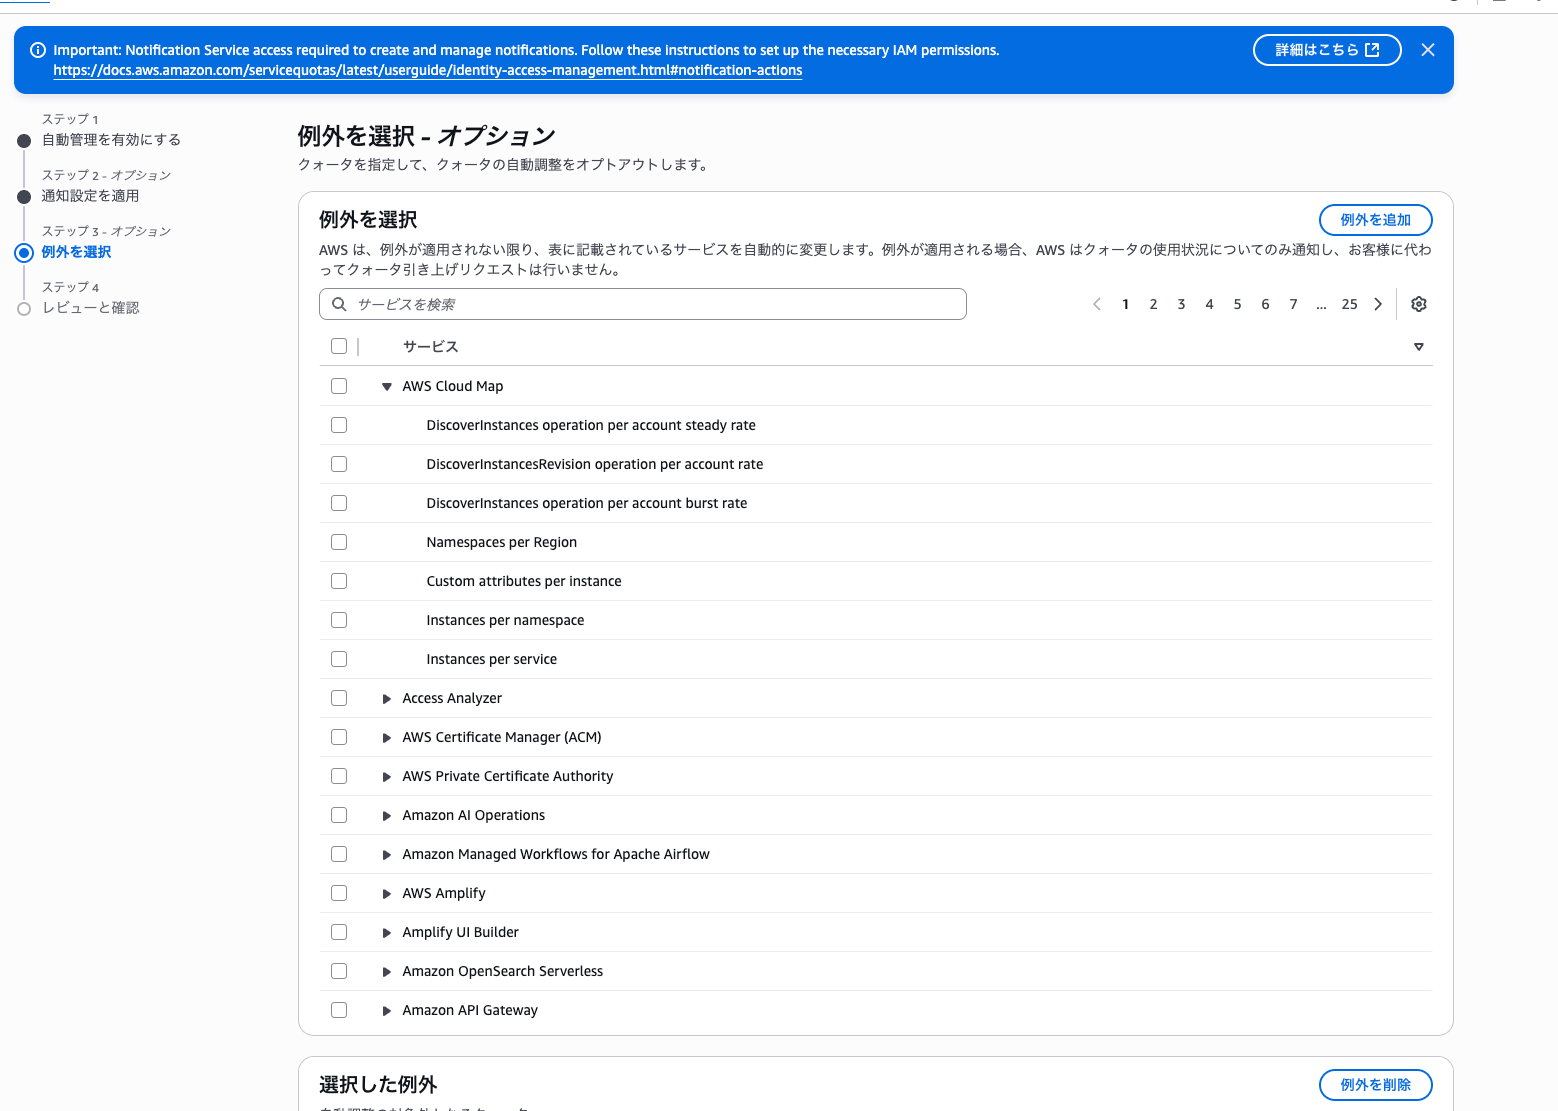Check Instances per namespace checkbox
1558x1111 pixels.
[x=339, y=620]
